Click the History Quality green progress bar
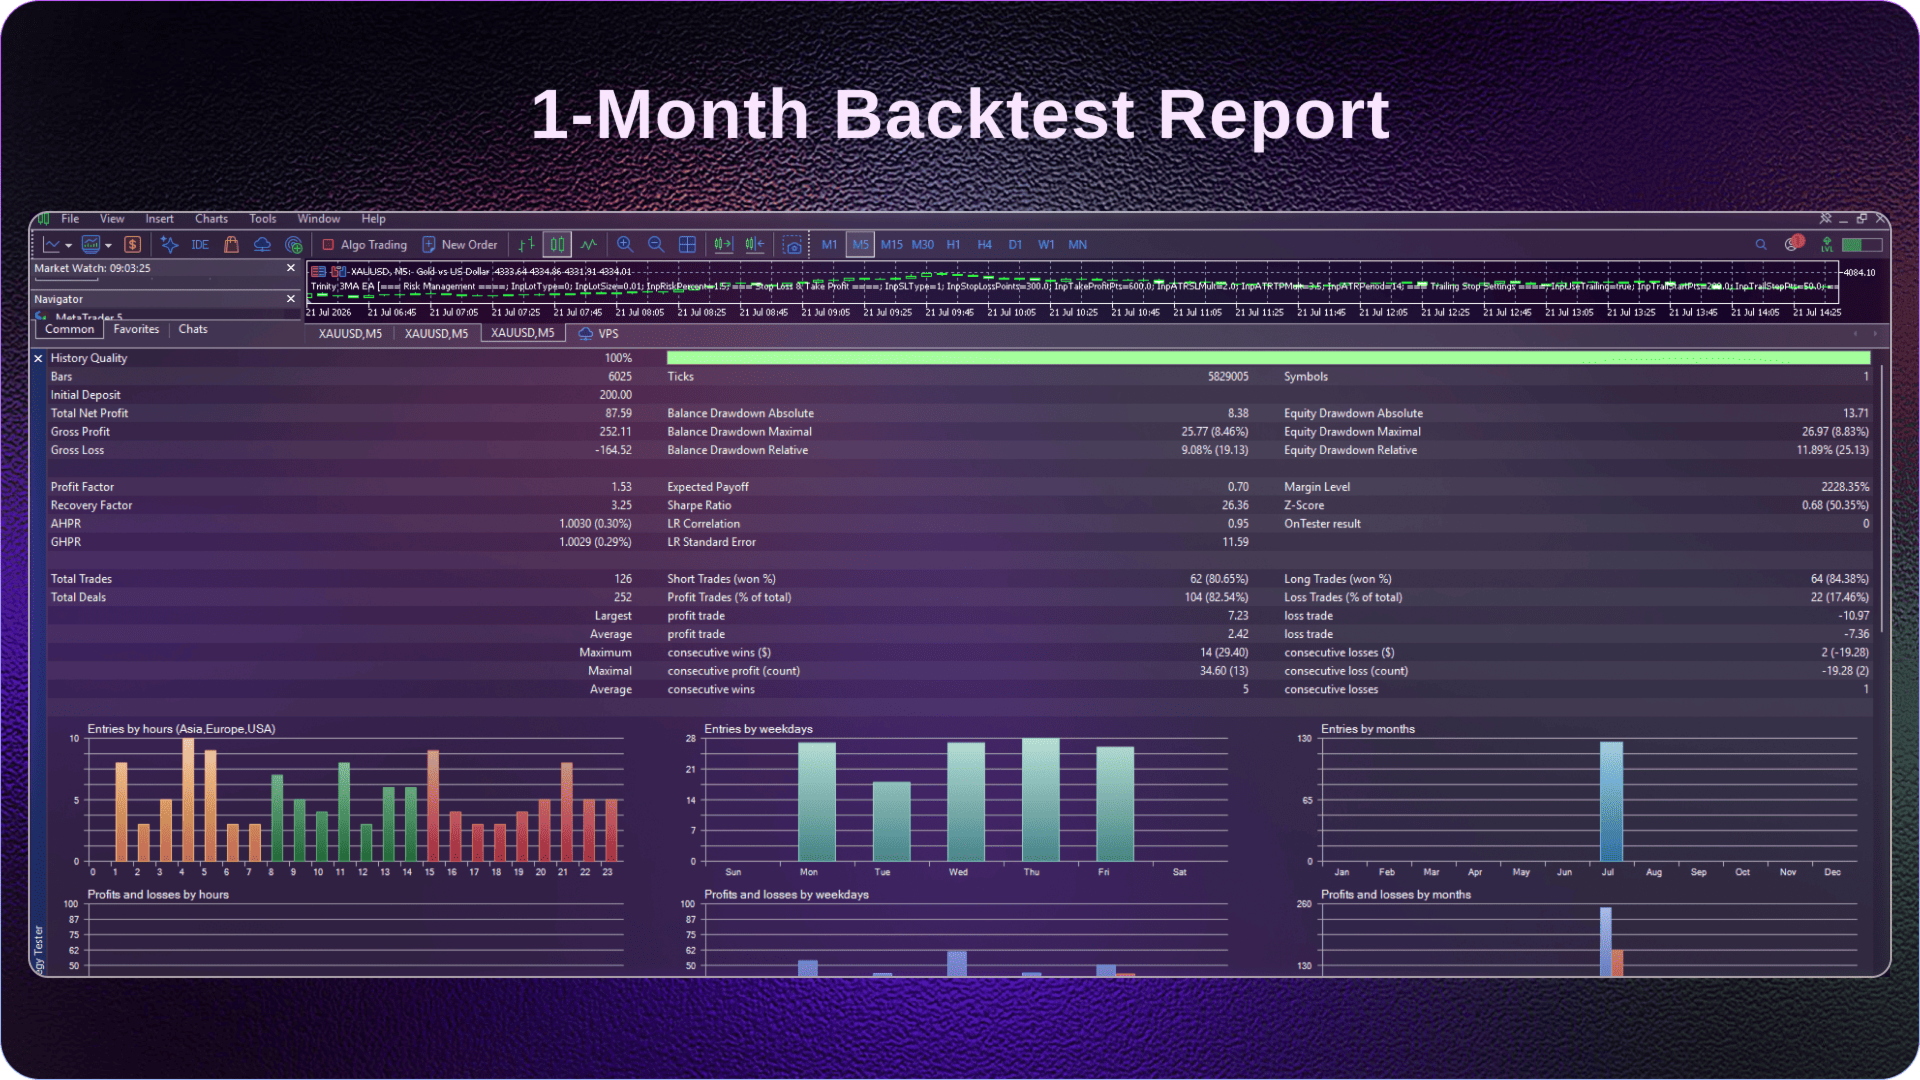Image resolution: width=1920 pixels, height=1080 pixels. click(x=1268, y=358)
